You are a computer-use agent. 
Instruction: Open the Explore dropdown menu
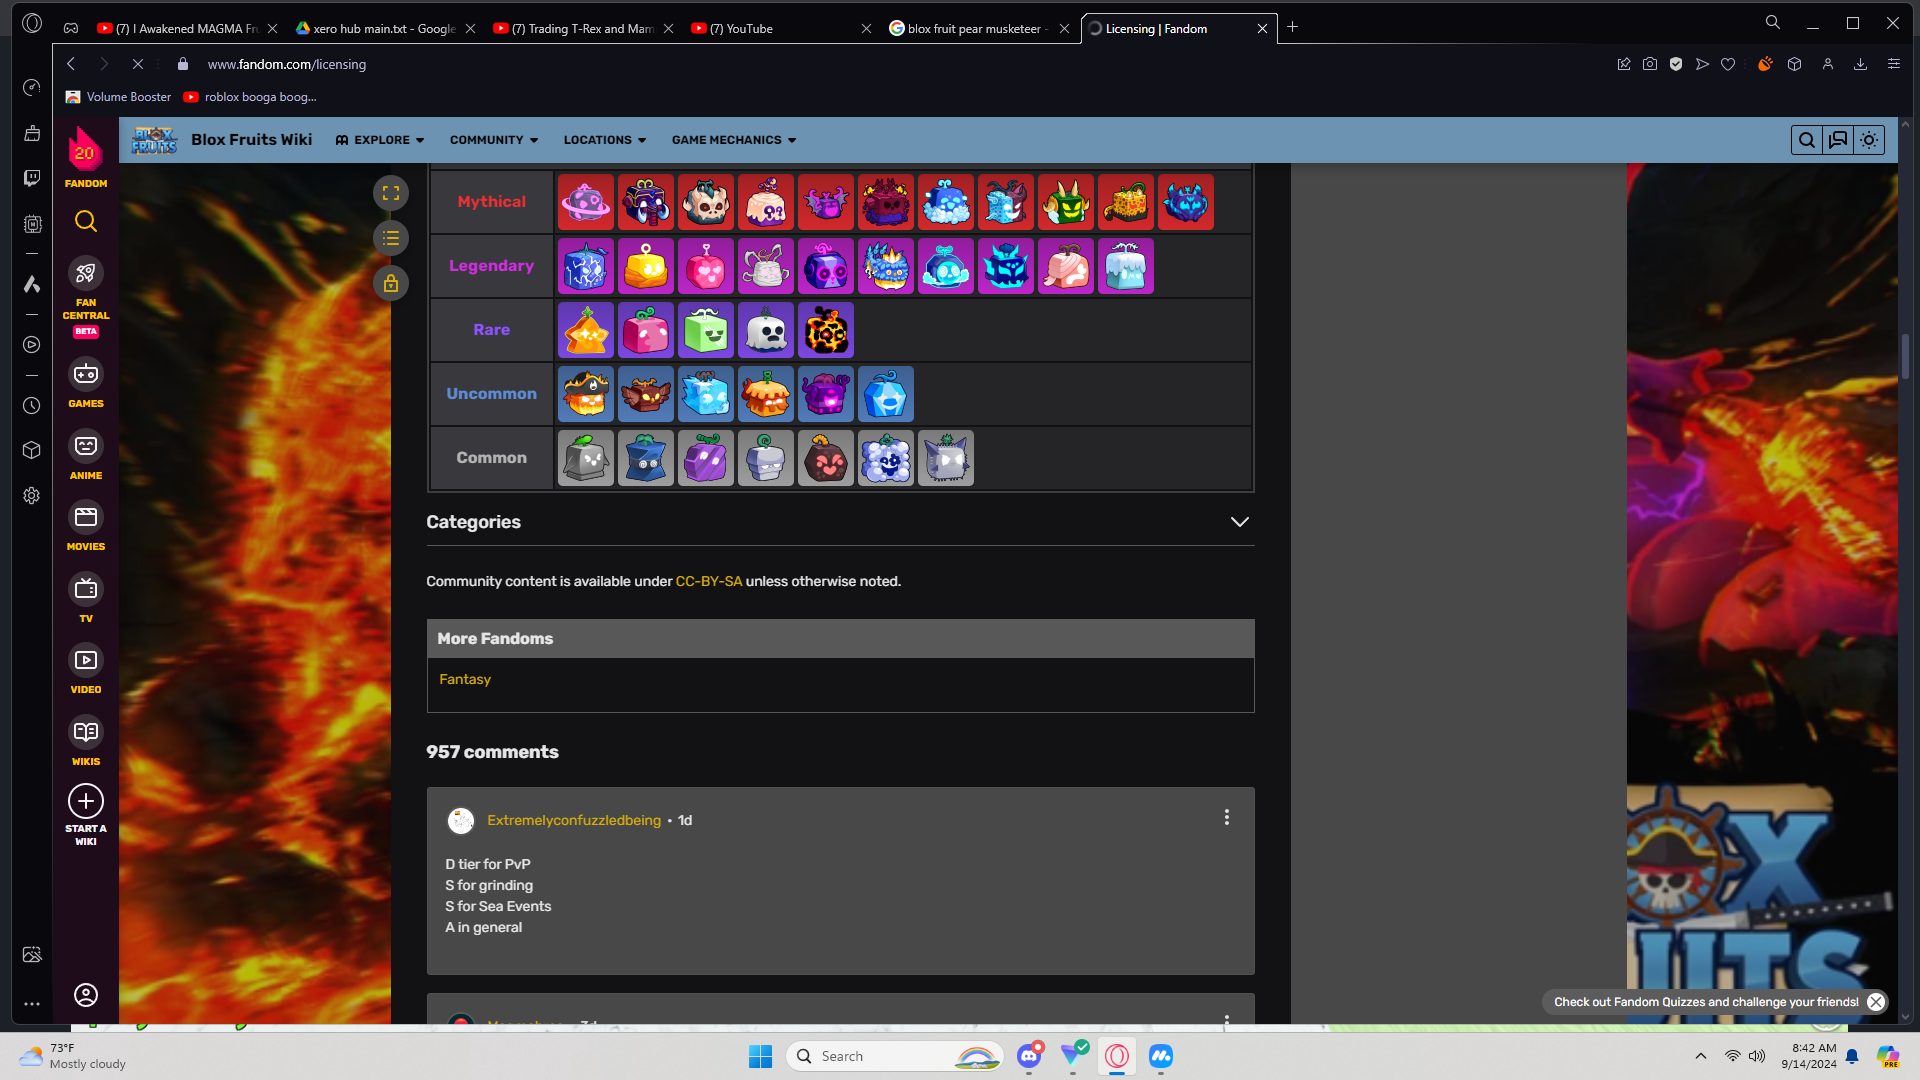point(380,140)
